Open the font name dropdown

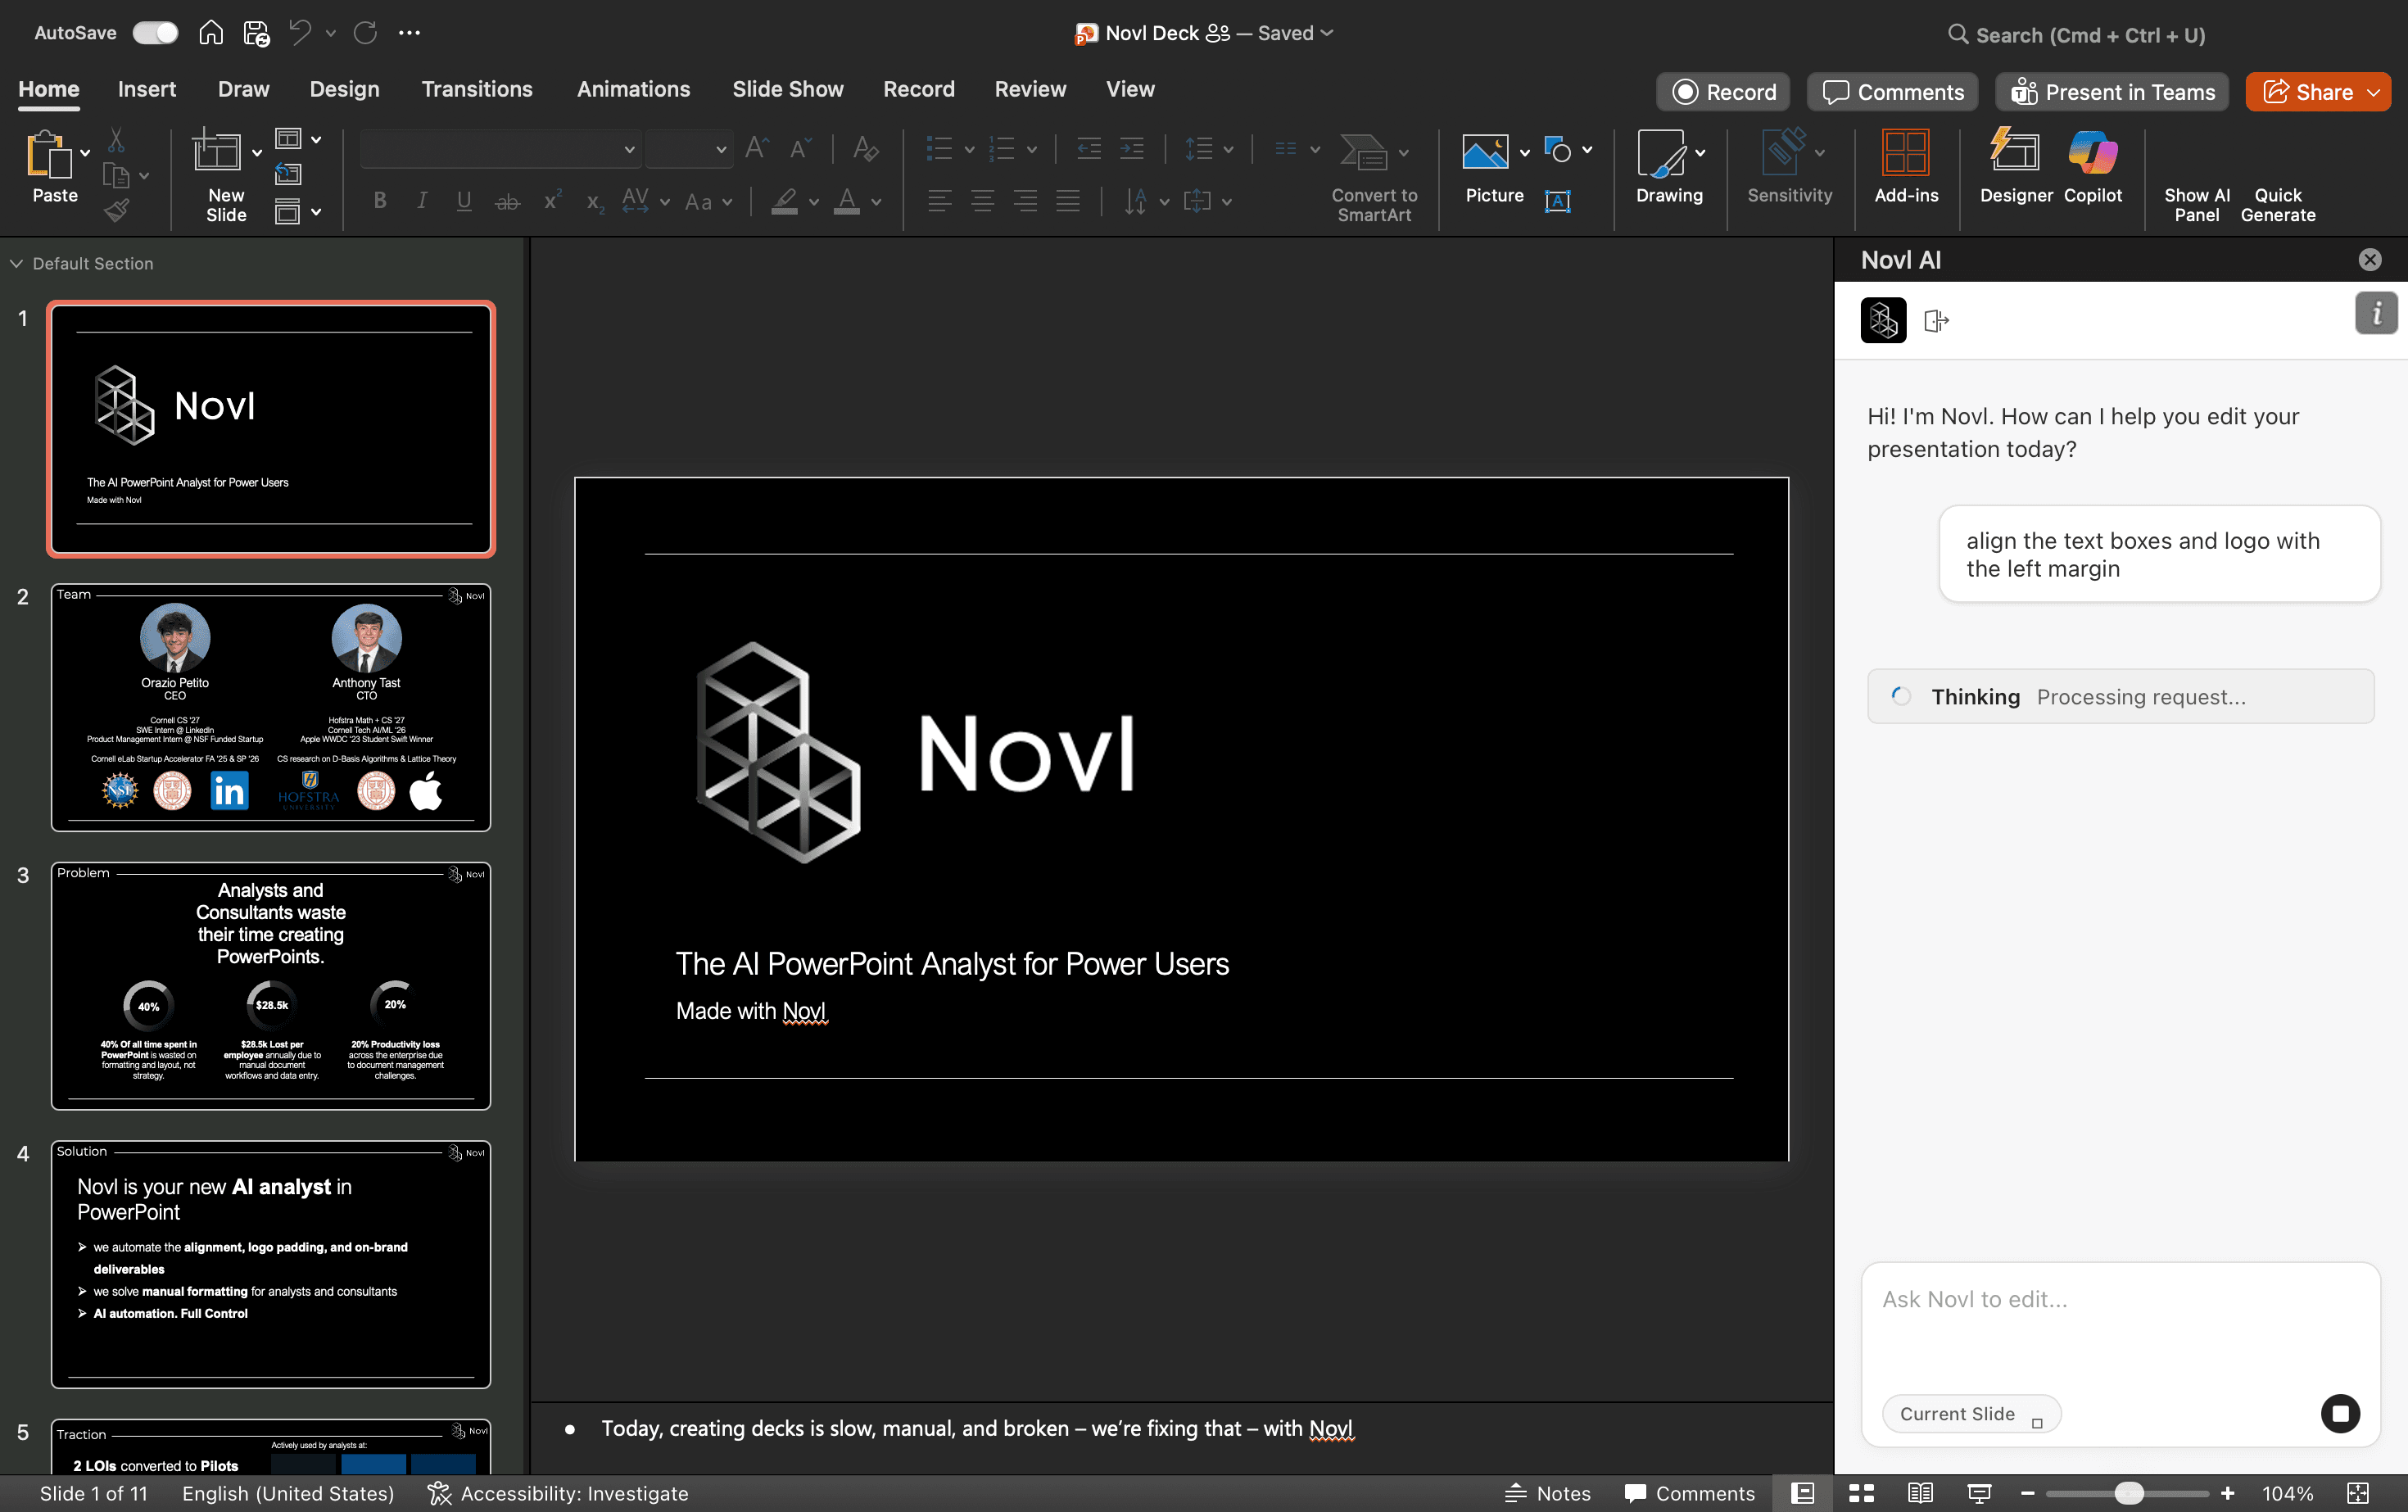pyautogui.click(x=629, y=148)
